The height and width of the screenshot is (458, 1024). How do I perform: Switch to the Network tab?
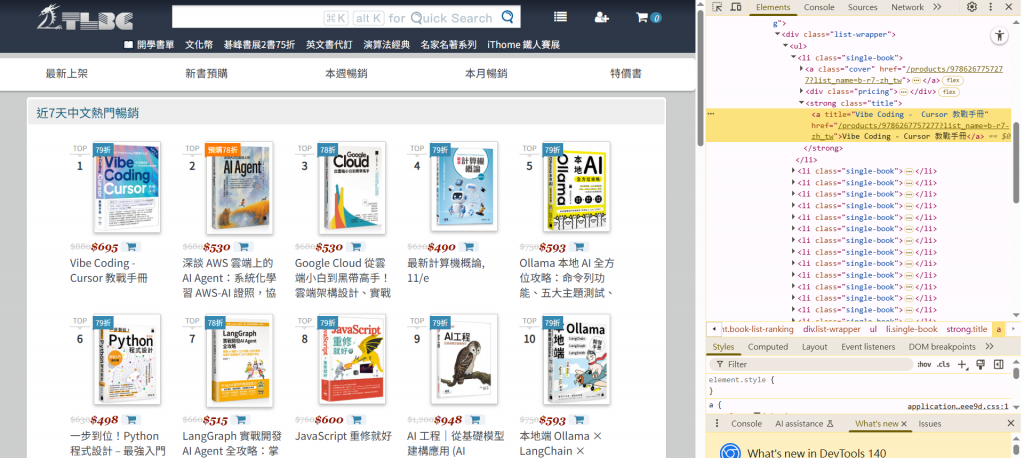click(x=908, y=7)
